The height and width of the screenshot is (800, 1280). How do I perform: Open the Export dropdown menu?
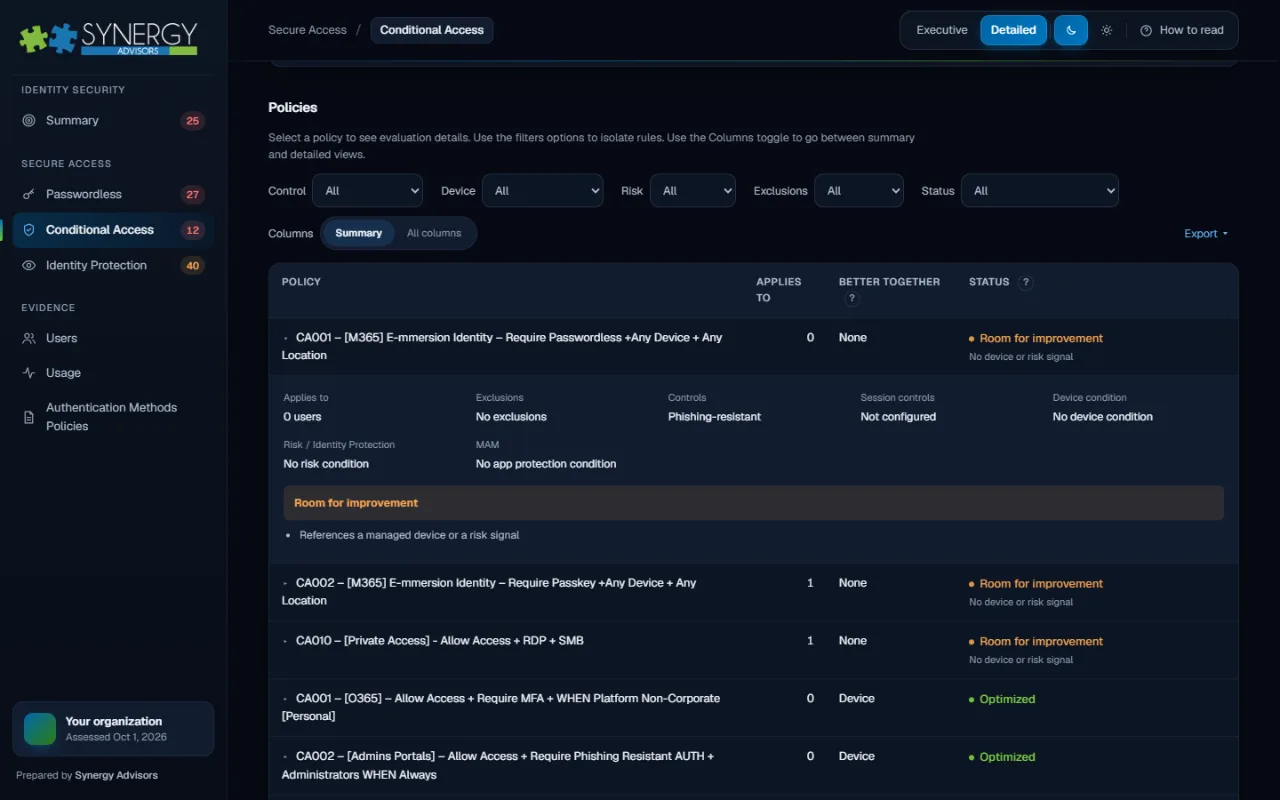pos(1206,234)
